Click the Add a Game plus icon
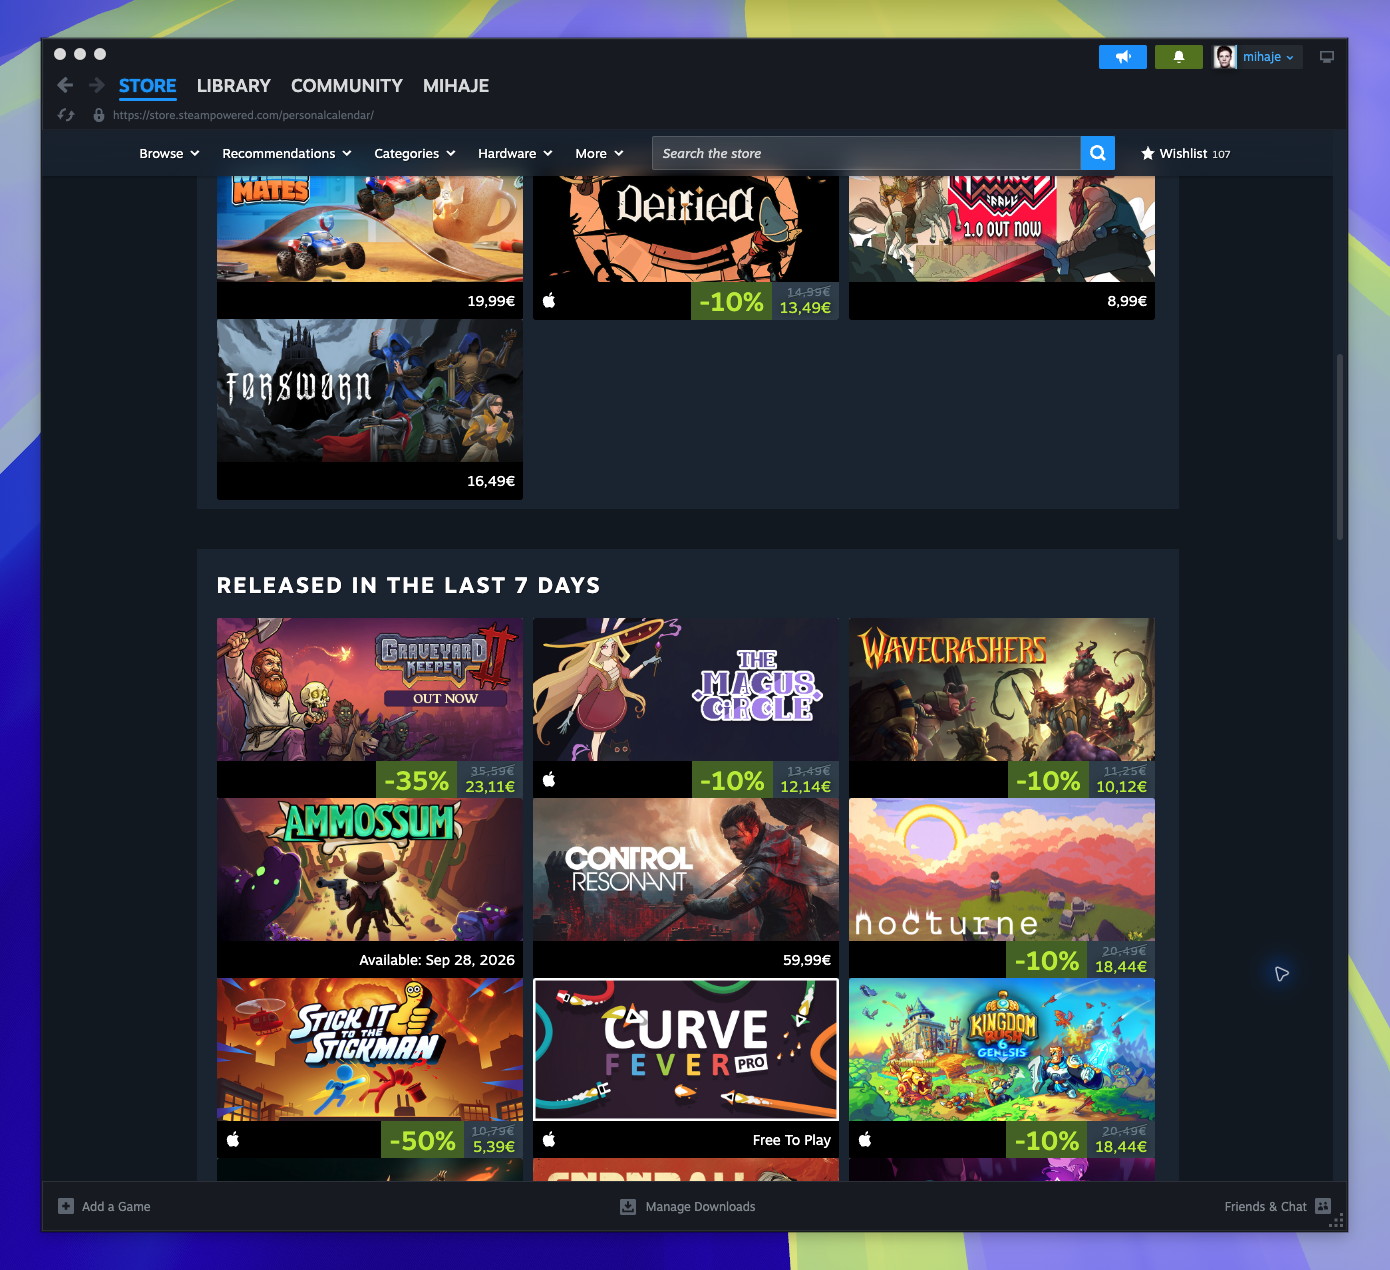This screenshot has width=1390, height=1270. (66, 1206)
